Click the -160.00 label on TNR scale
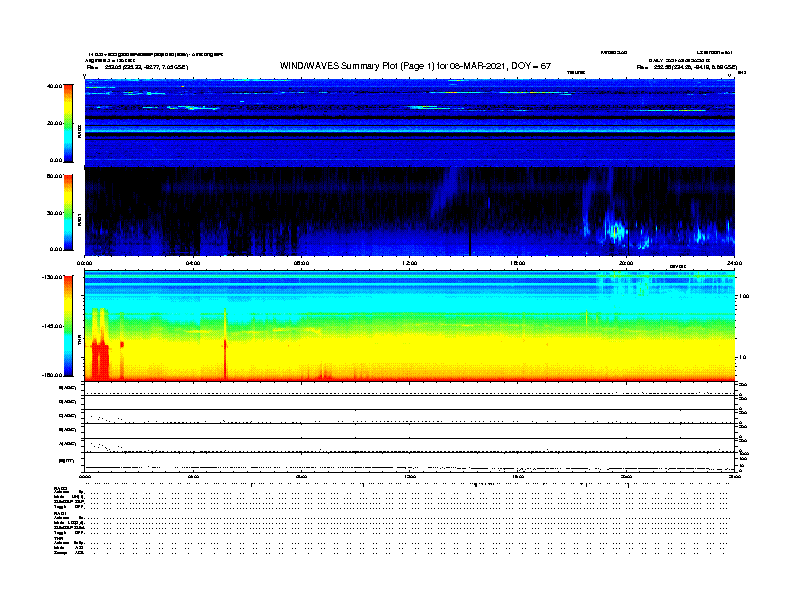 52,375
